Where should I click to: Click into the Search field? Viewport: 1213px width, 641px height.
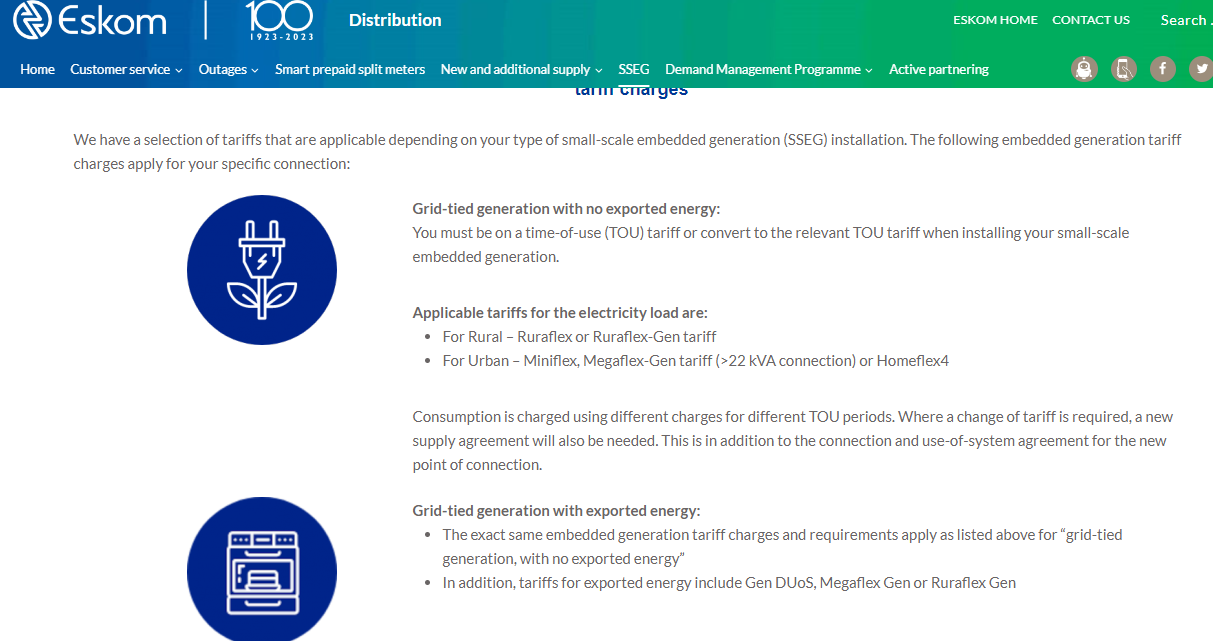pyautogui.click(x=1186, y=20)
